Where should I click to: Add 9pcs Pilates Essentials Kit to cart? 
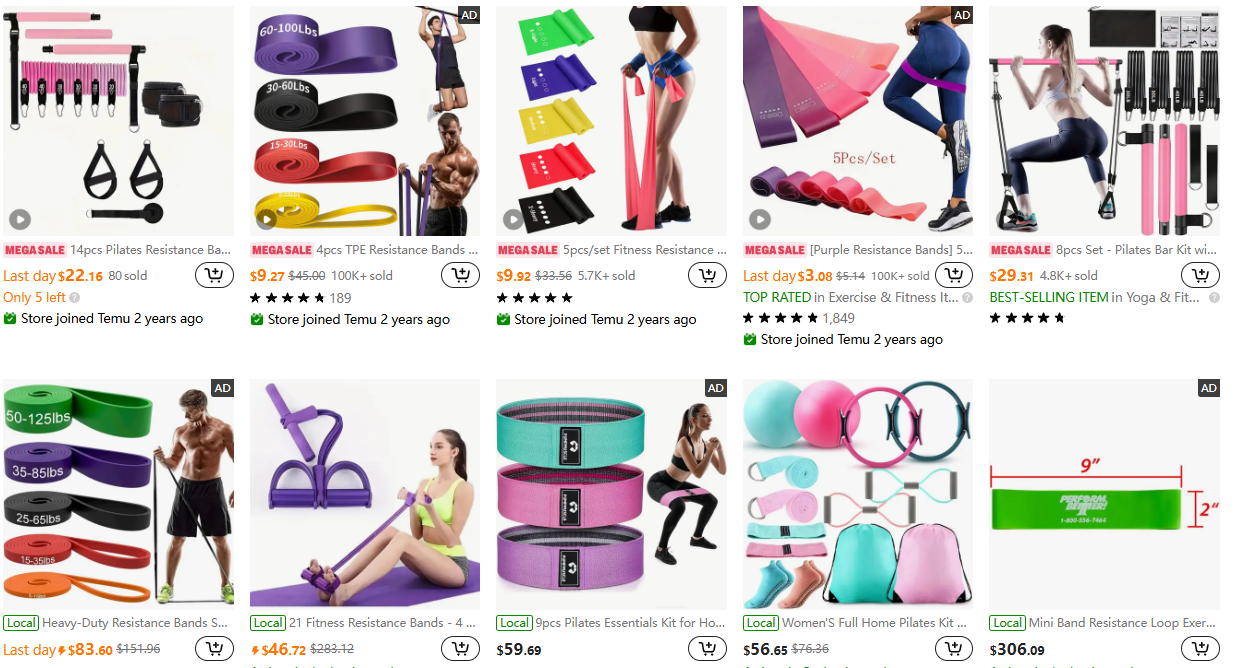tap(708, 649)
